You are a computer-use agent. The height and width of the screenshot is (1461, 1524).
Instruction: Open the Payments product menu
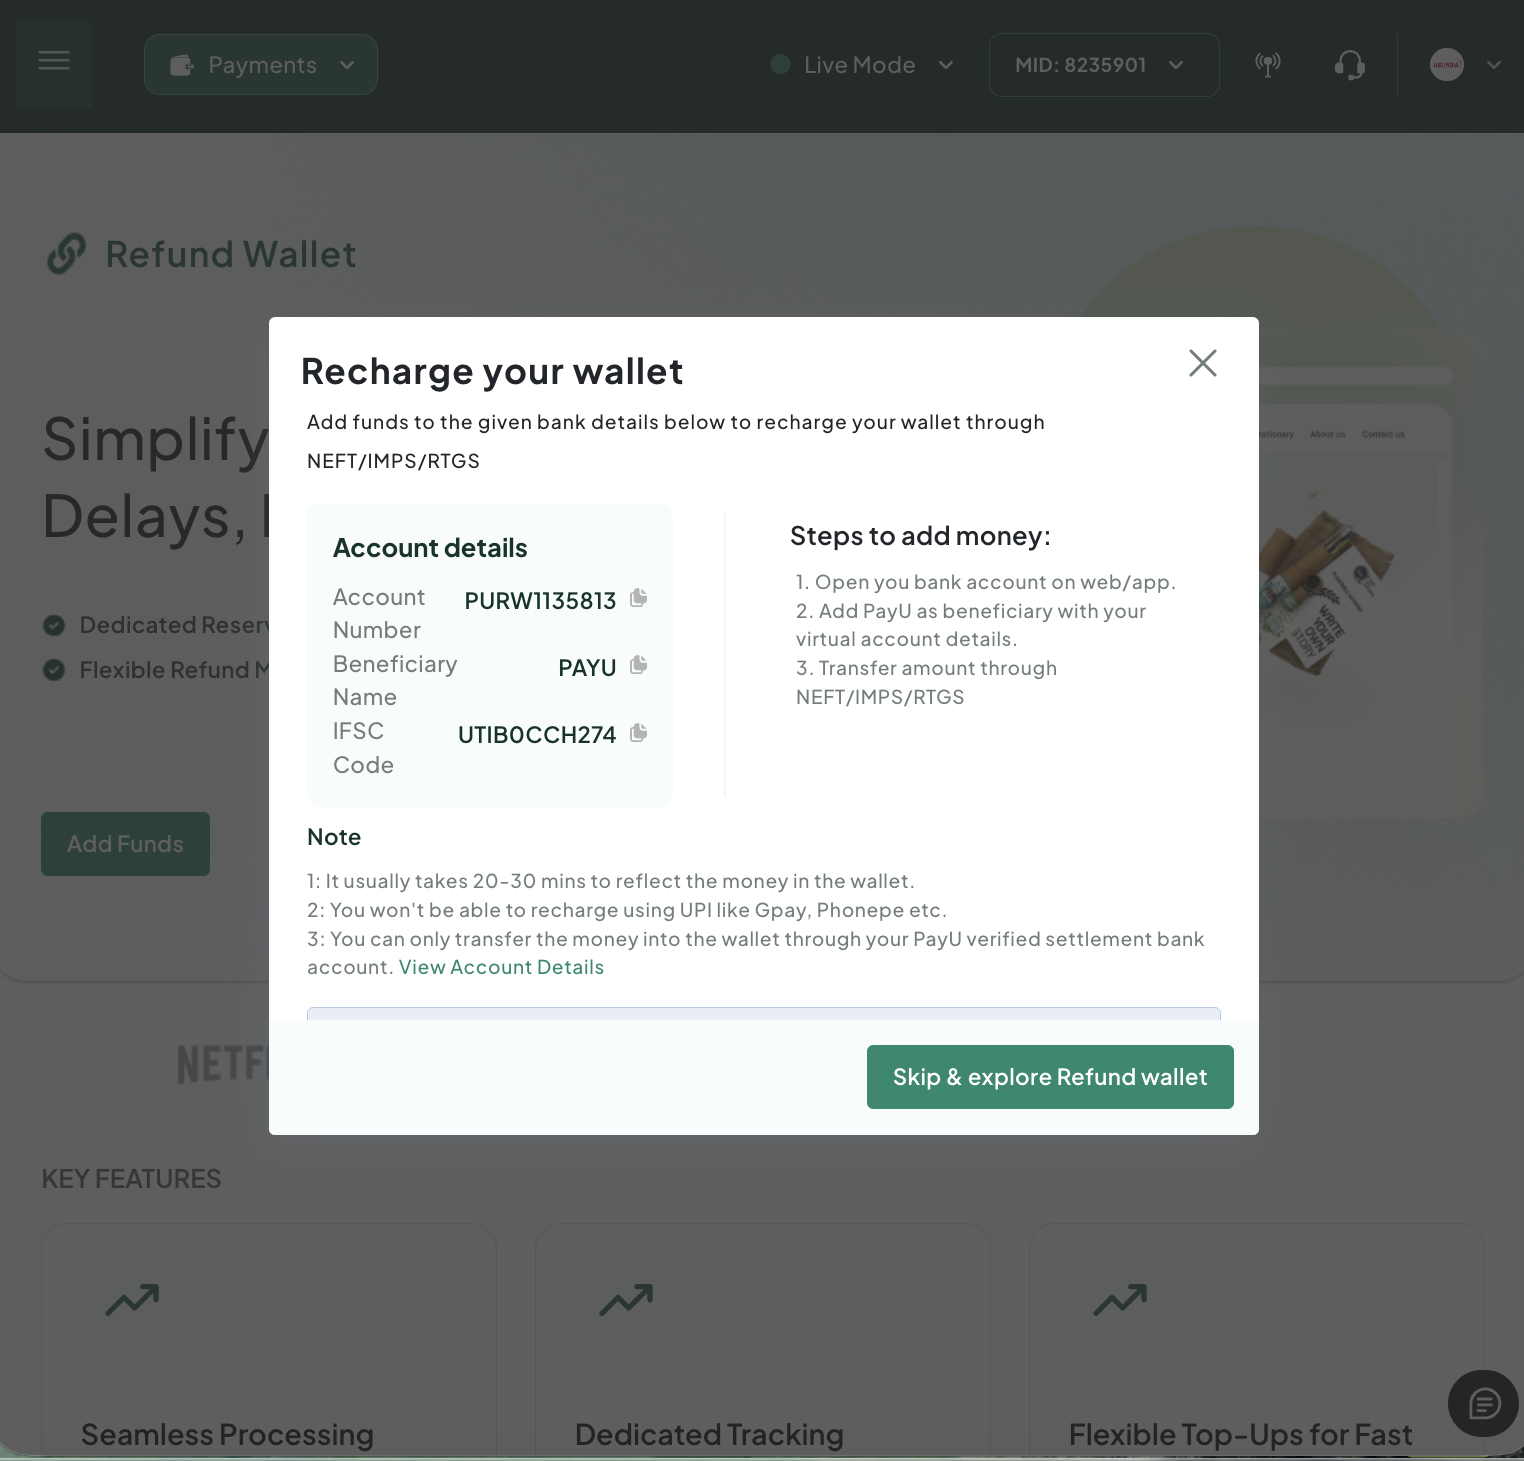(261, 64)
